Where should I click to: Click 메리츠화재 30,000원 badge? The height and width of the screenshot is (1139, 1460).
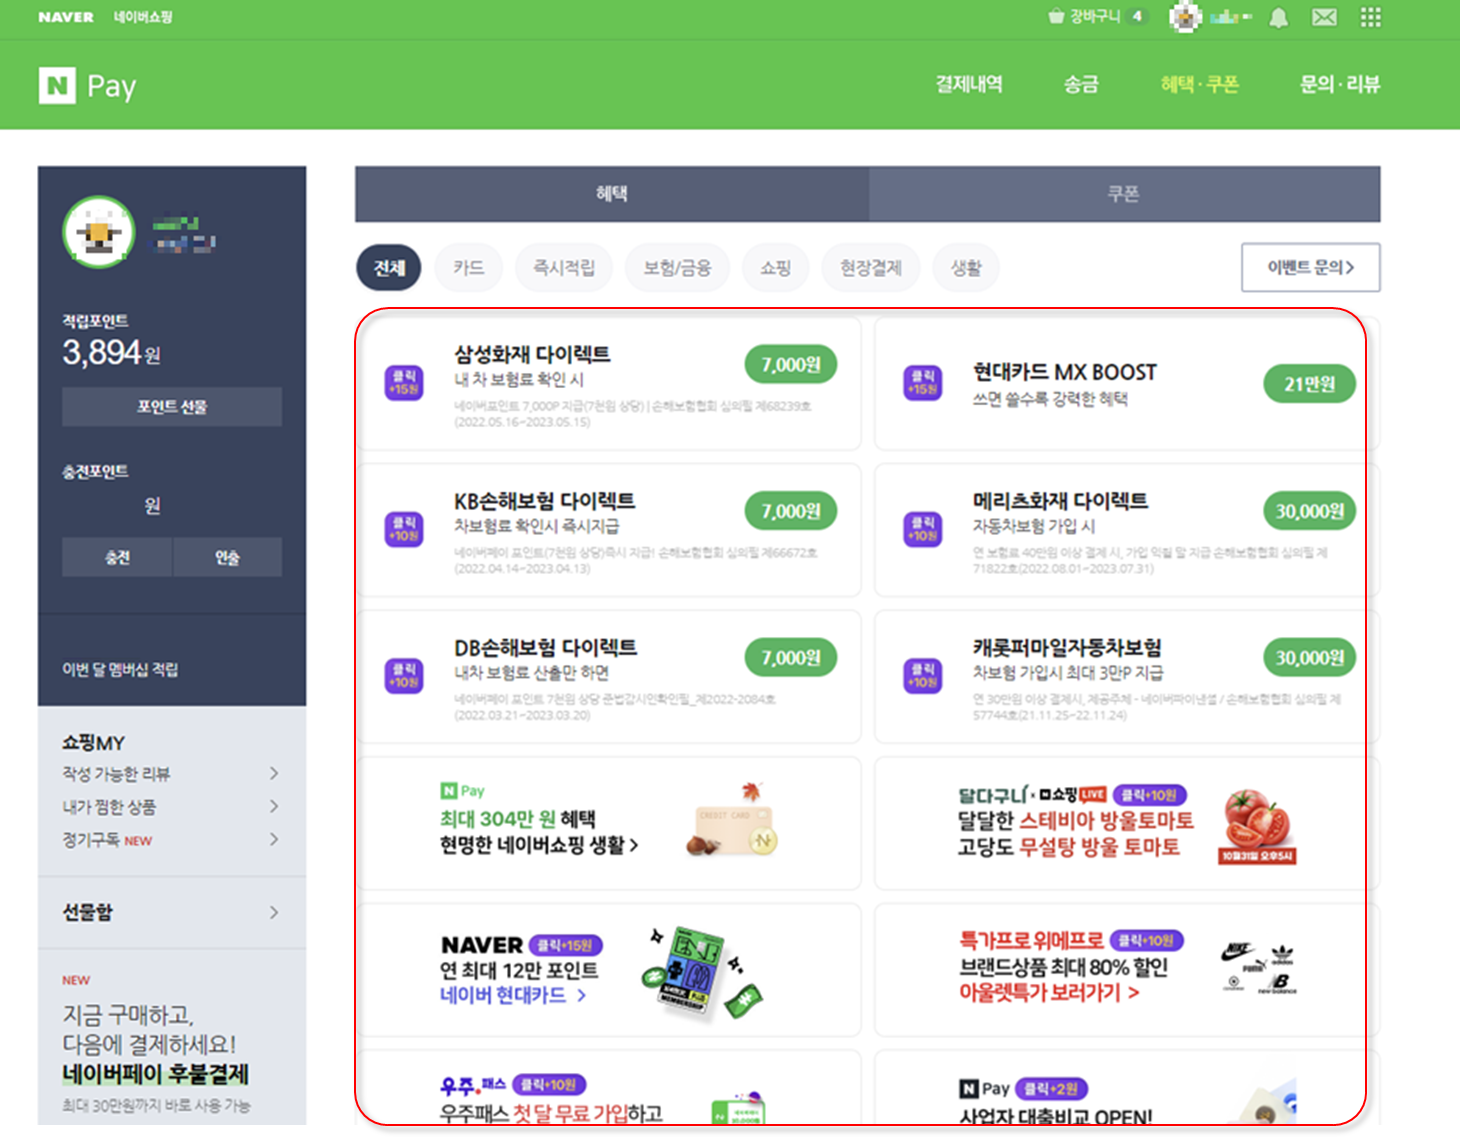(x=1309, y=511)
